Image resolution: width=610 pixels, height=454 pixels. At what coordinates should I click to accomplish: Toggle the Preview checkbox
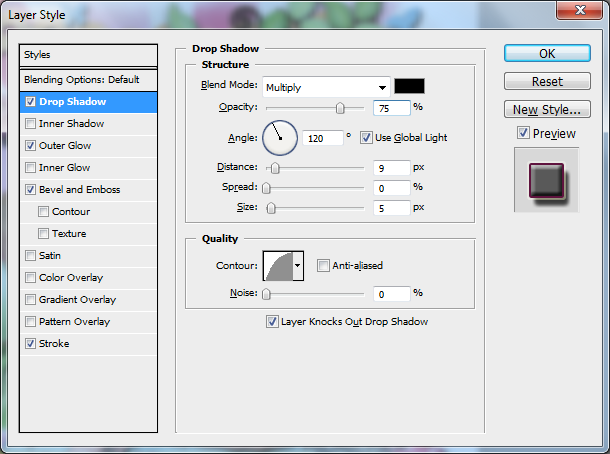coord(523,133)
